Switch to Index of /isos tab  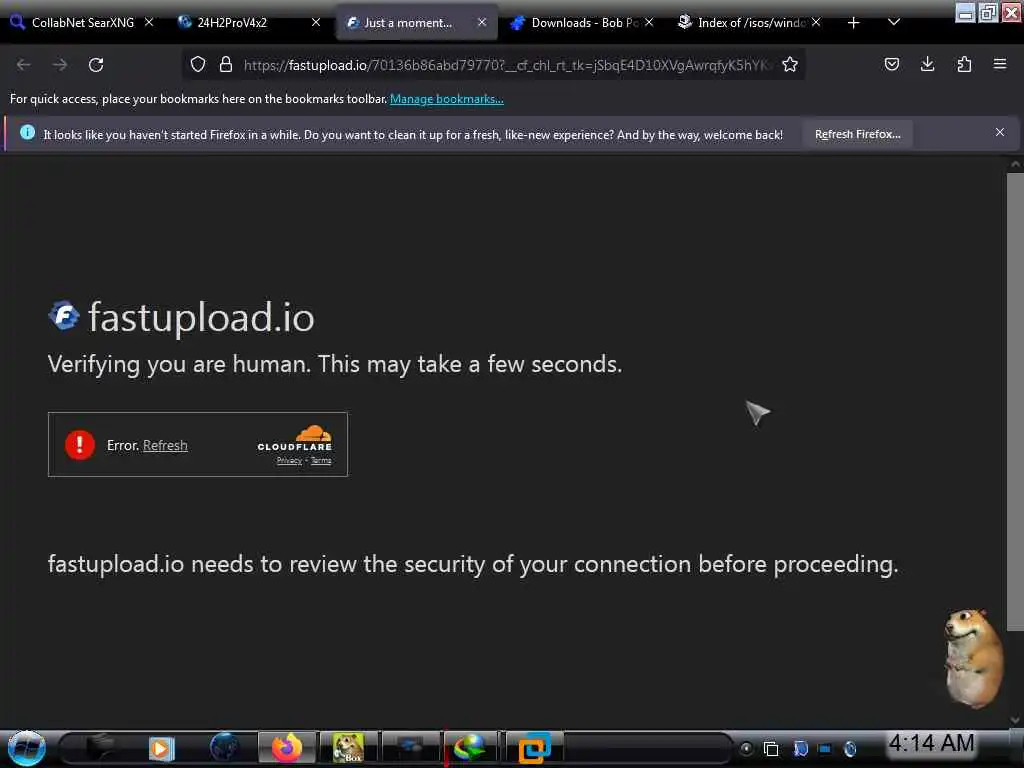[750, 23]
